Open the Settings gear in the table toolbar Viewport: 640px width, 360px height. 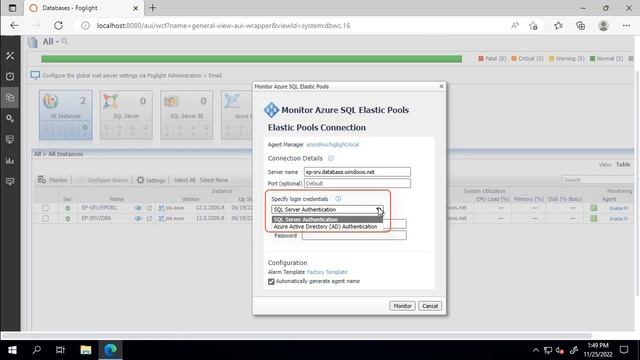tap(151, 180)
